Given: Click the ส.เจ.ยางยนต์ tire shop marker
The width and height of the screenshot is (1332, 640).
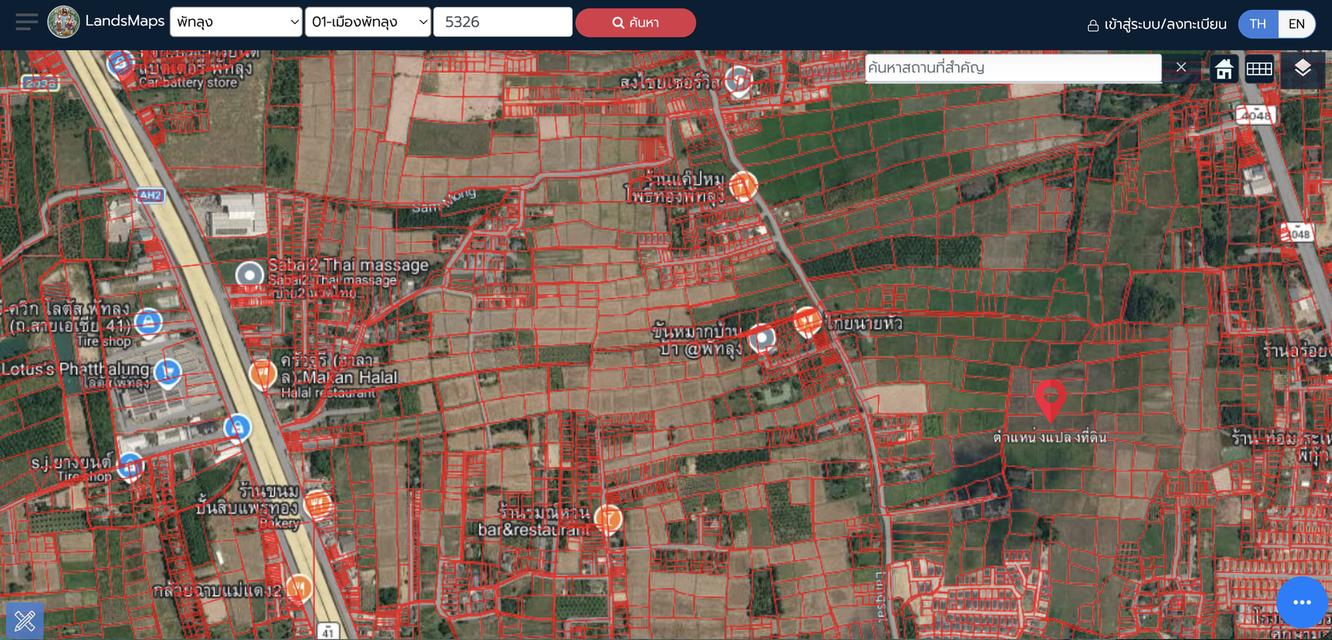Looking at the screenshot, I should click(x=130, y=466).
